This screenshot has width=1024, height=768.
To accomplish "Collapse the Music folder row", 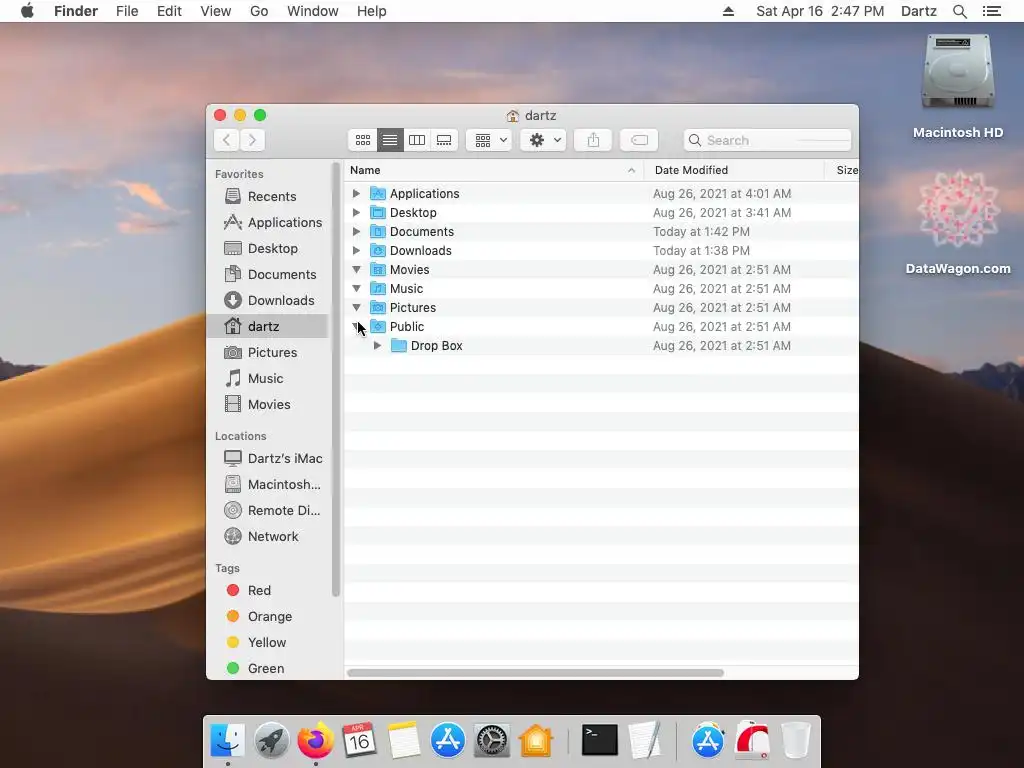I will click(357, 288).
